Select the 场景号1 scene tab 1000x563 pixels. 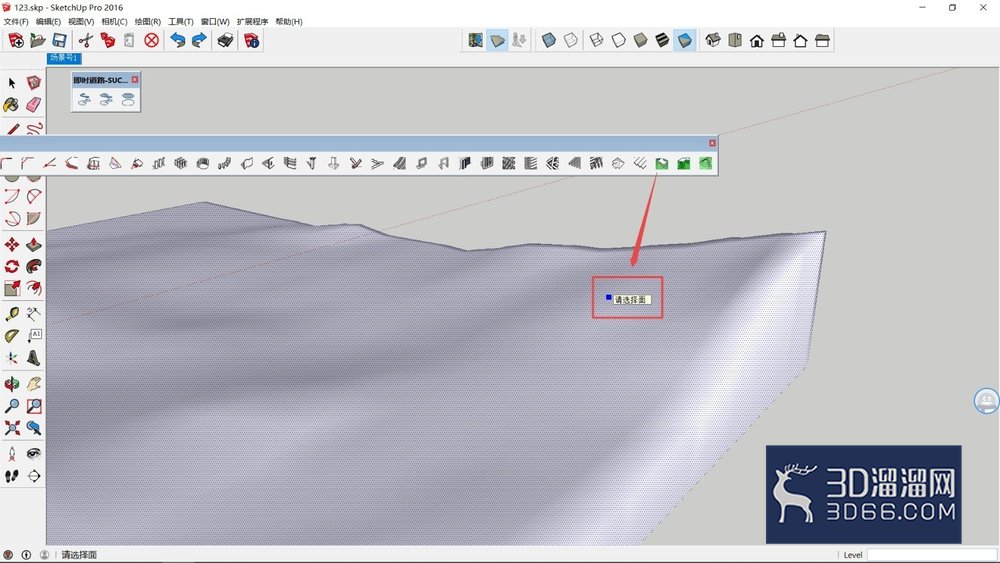pyautogui.click(x=64, y=58)
